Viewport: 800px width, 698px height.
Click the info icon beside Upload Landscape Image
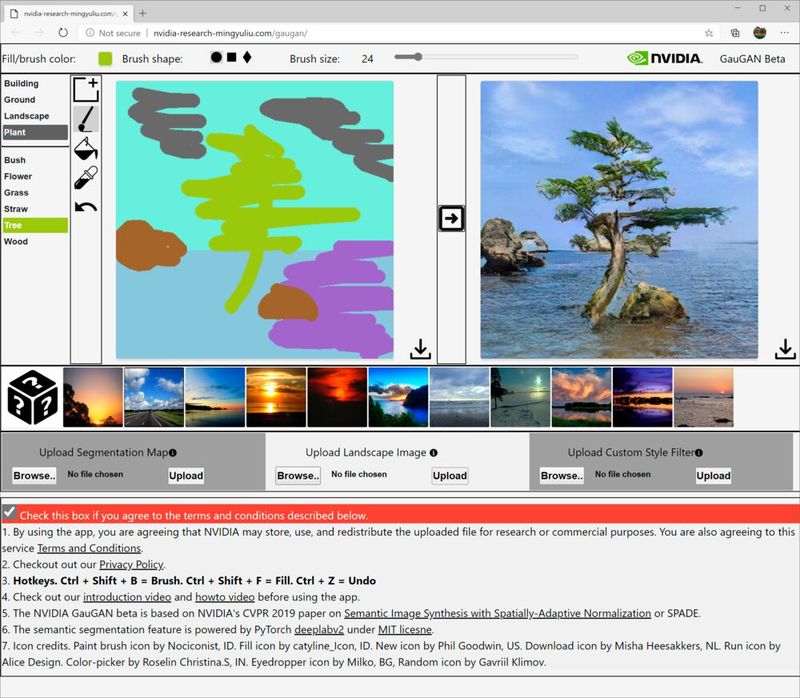434,453
